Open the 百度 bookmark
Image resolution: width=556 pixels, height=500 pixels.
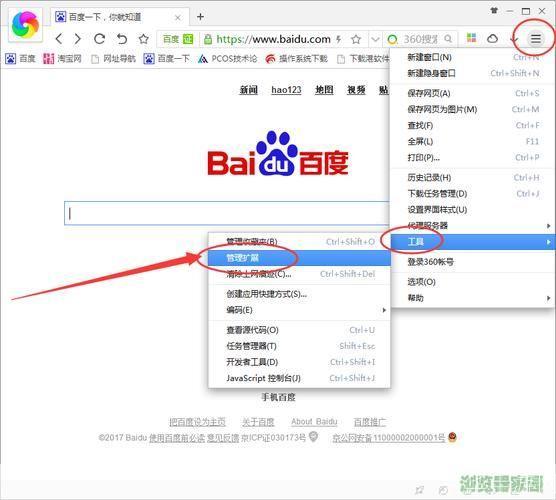21,59
